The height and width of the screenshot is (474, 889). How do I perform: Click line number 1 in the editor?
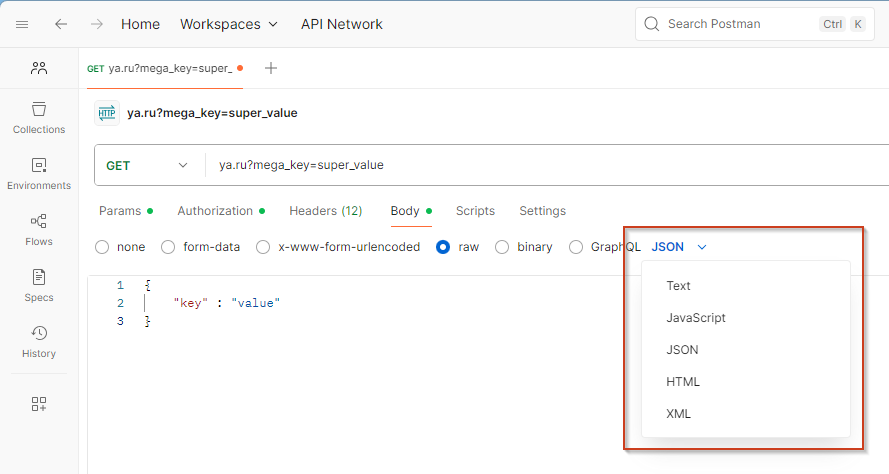pos(120,285)
